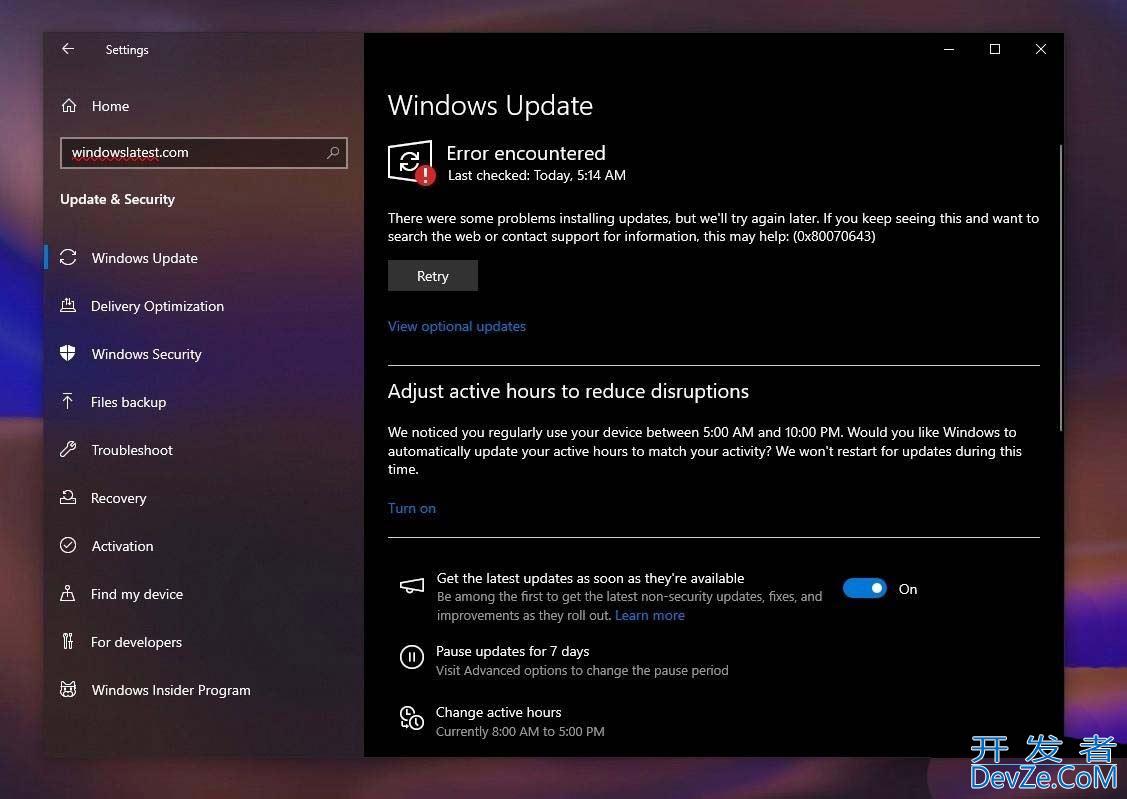Image resolution: width=1127 pixels, height=799 pixels.
Task: Click the Windows Update sync icon in sidebar
Action: (x=68, y=257)
